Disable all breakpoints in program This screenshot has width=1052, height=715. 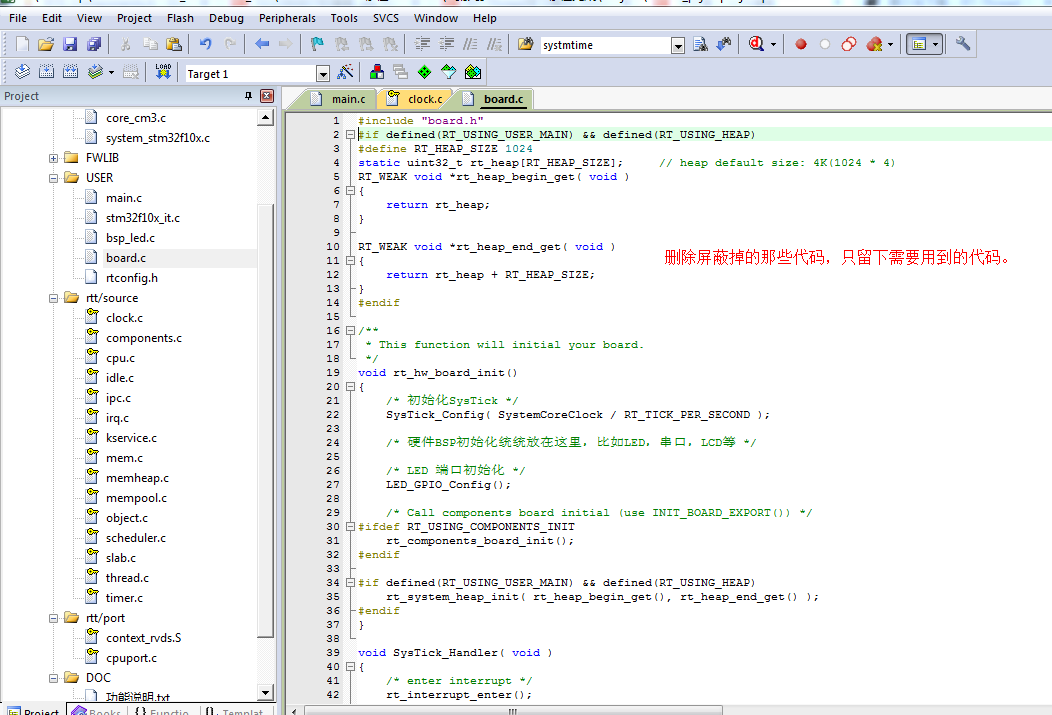(848, 44)
